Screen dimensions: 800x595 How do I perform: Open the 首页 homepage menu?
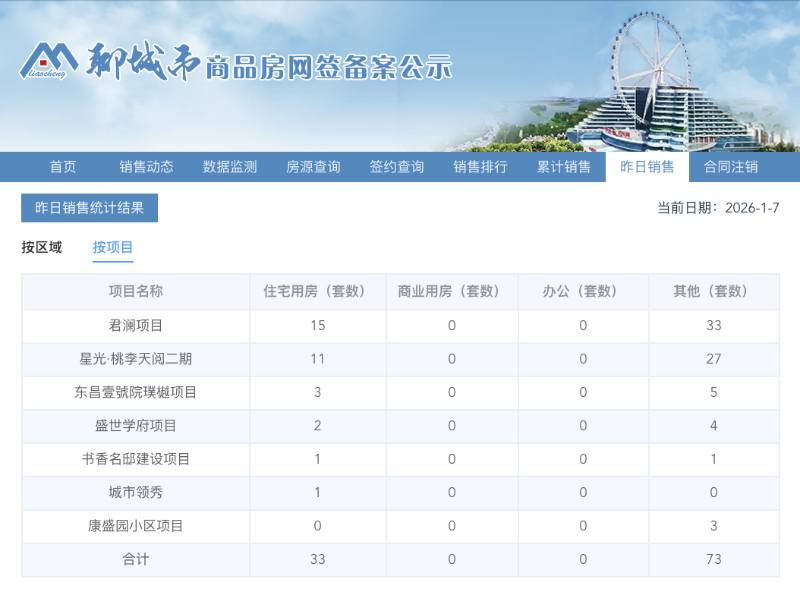coord(63,167)
